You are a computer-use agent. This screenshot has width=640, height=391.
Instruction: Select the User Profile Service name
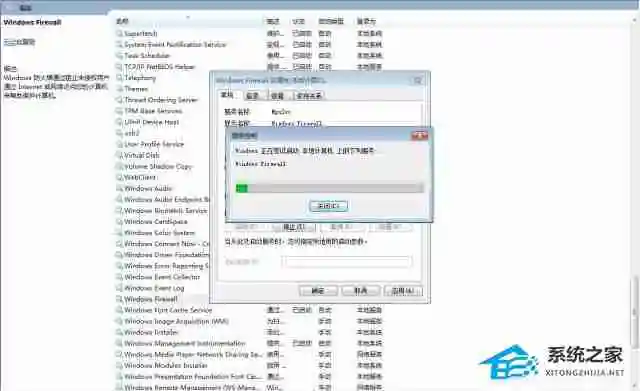click(x=154, y=144)
